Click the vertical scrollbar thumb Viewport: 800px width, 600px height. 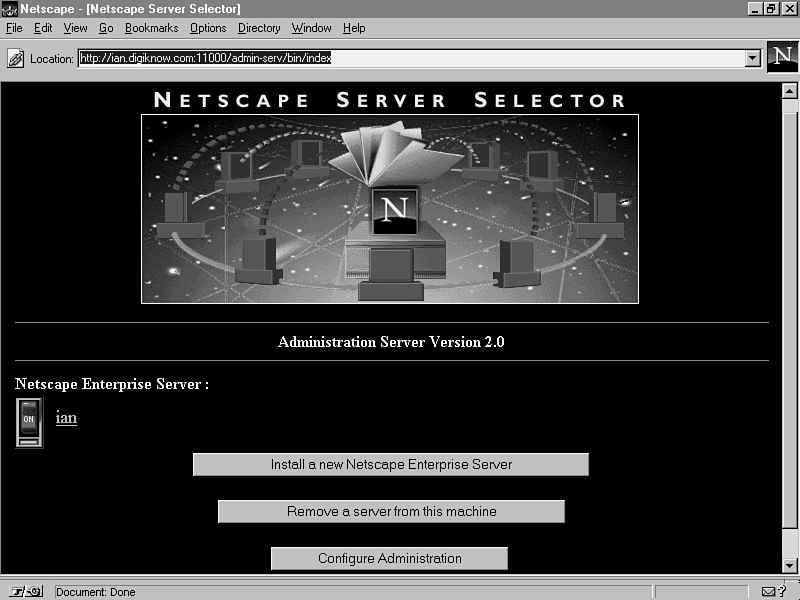(789, 320)
